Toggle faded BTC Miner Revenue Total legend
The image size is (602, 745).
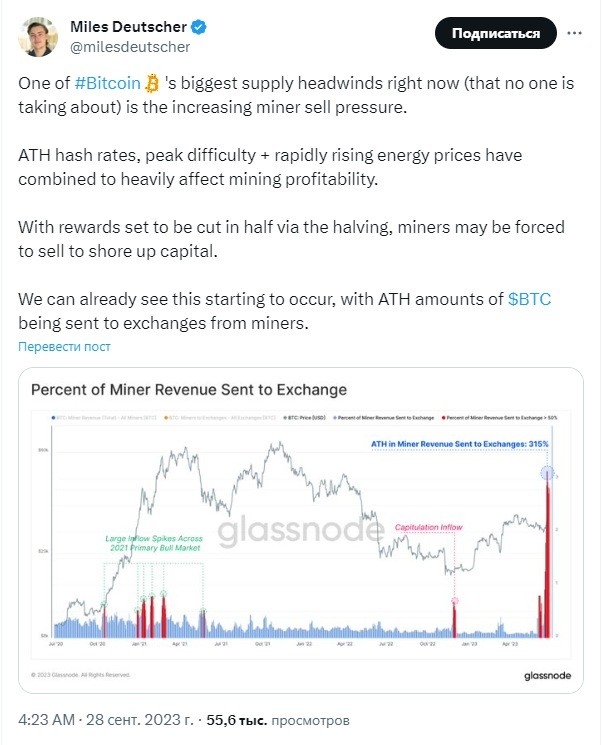pos(104,418)
